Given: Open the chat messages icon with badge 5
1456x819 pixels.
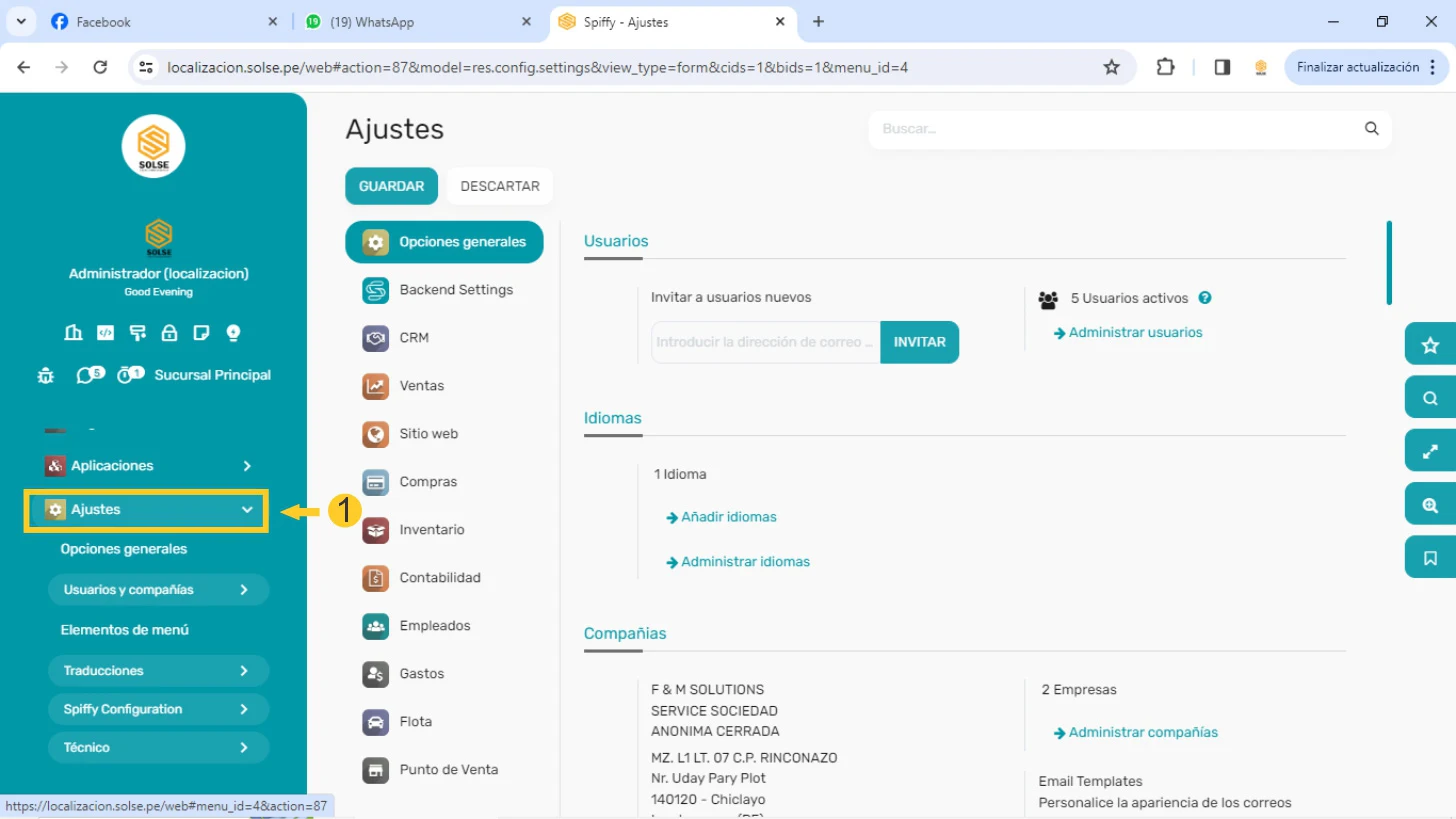Looking at the screenshot, I should (x=86, y=375).
